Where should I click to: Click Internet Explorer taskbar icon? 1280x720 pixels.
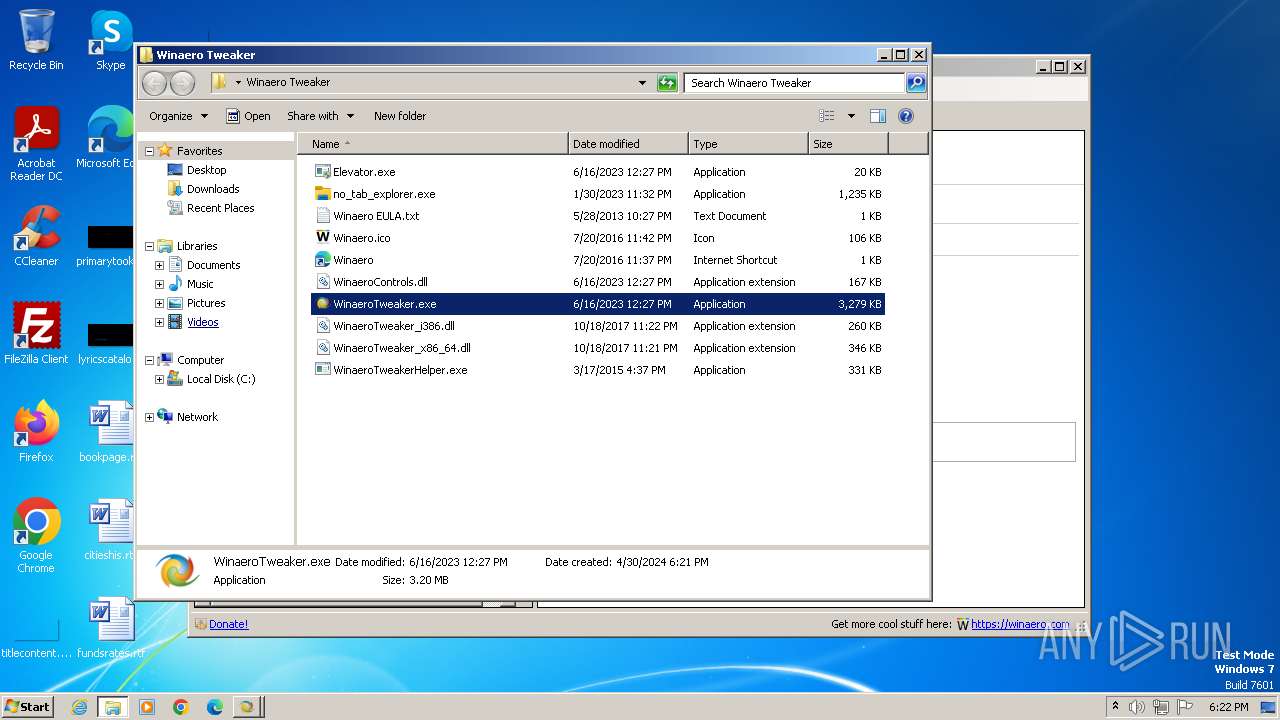pos(79,707)
